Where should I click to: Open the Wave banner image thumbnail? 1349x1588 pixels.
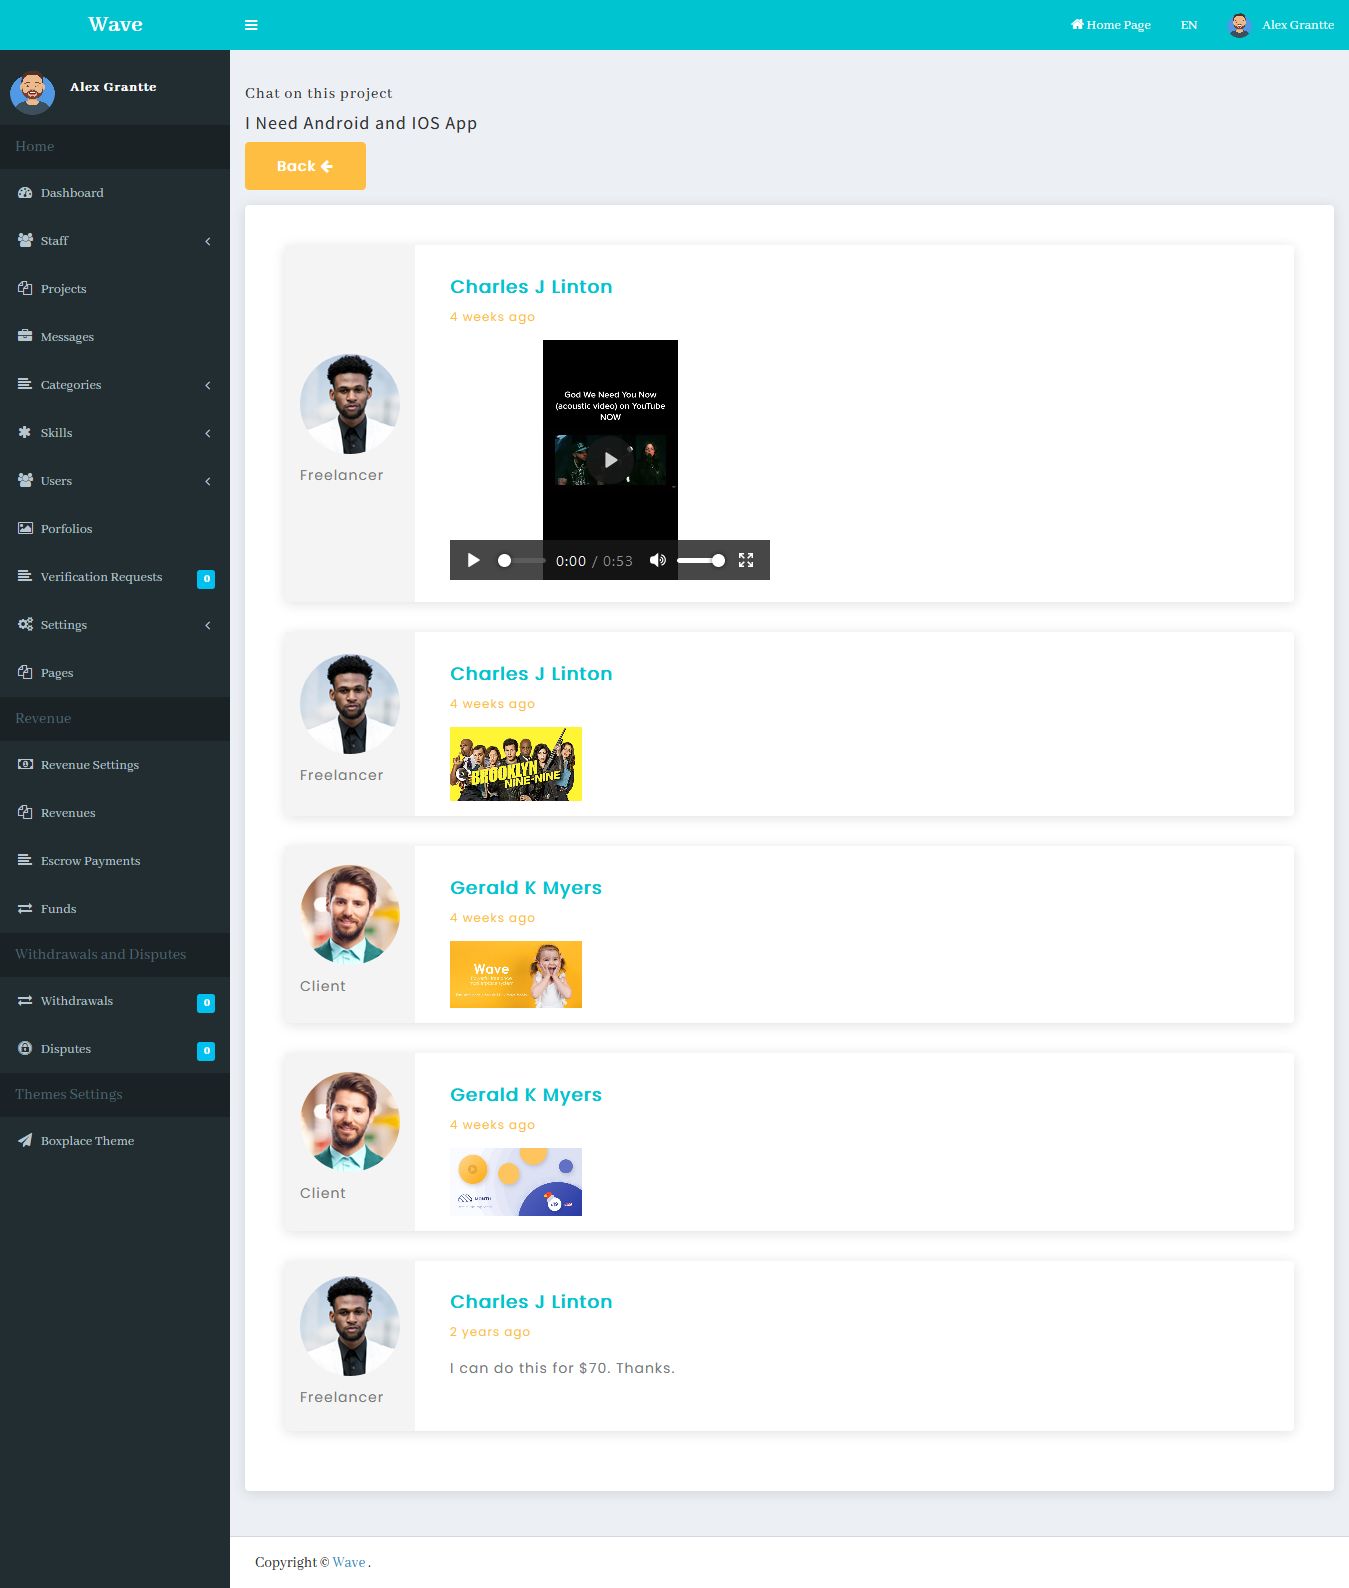516,974
